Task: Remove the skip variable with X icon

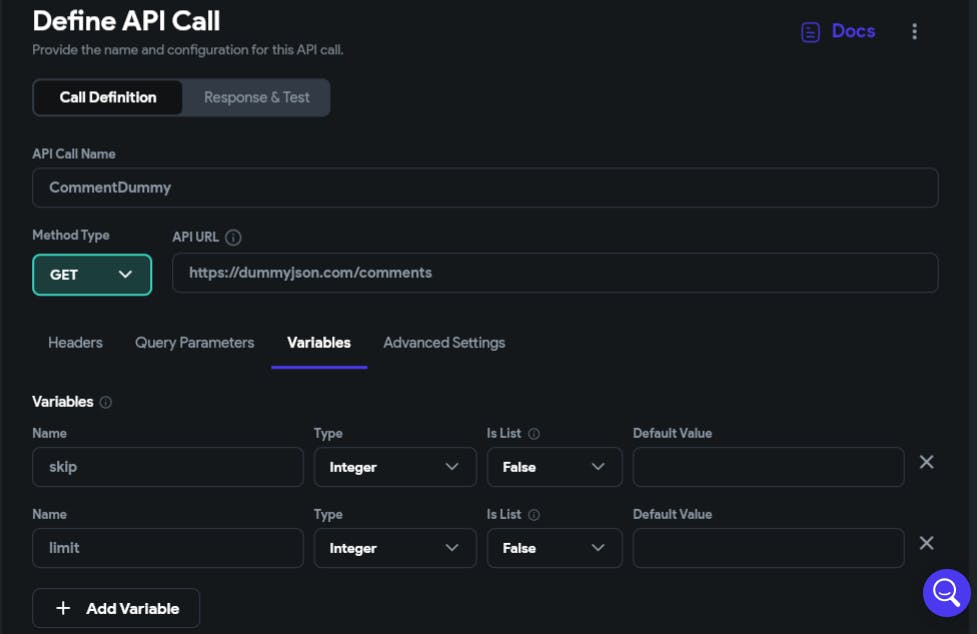Action: 927,462
